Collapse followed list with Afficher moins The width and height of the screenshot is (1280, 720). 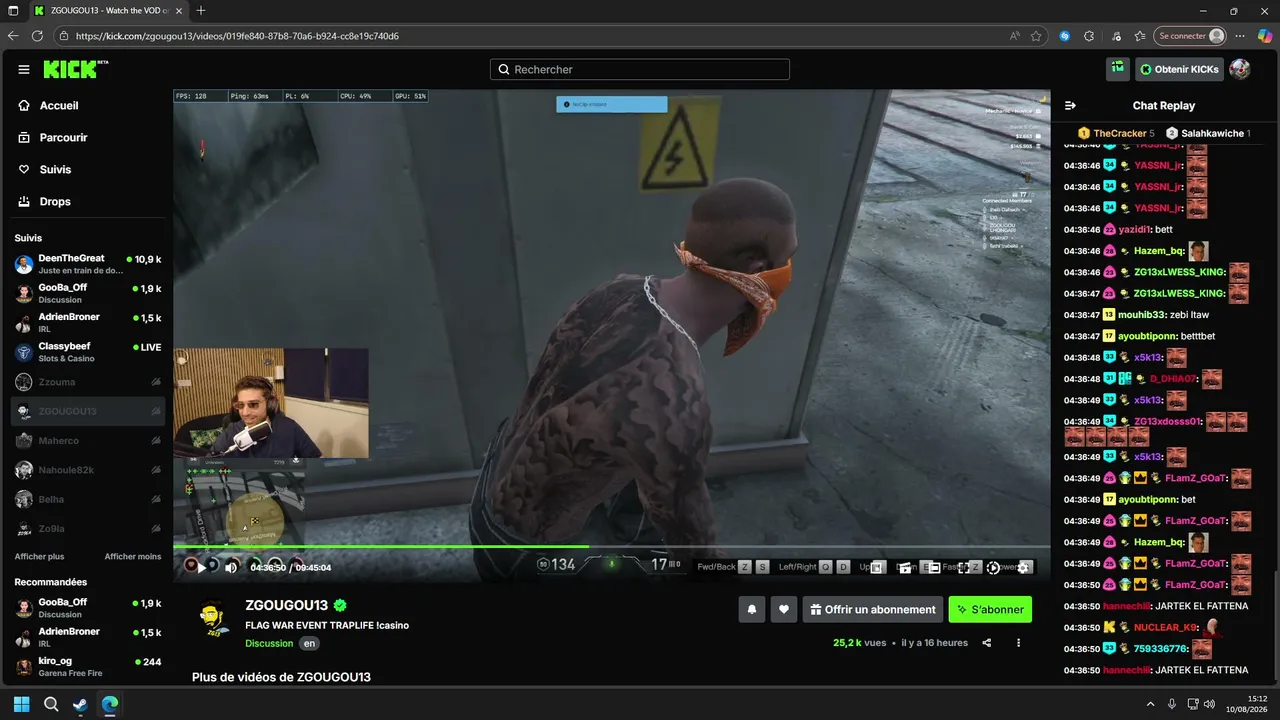pyautogui.click(x=133, y=556)
